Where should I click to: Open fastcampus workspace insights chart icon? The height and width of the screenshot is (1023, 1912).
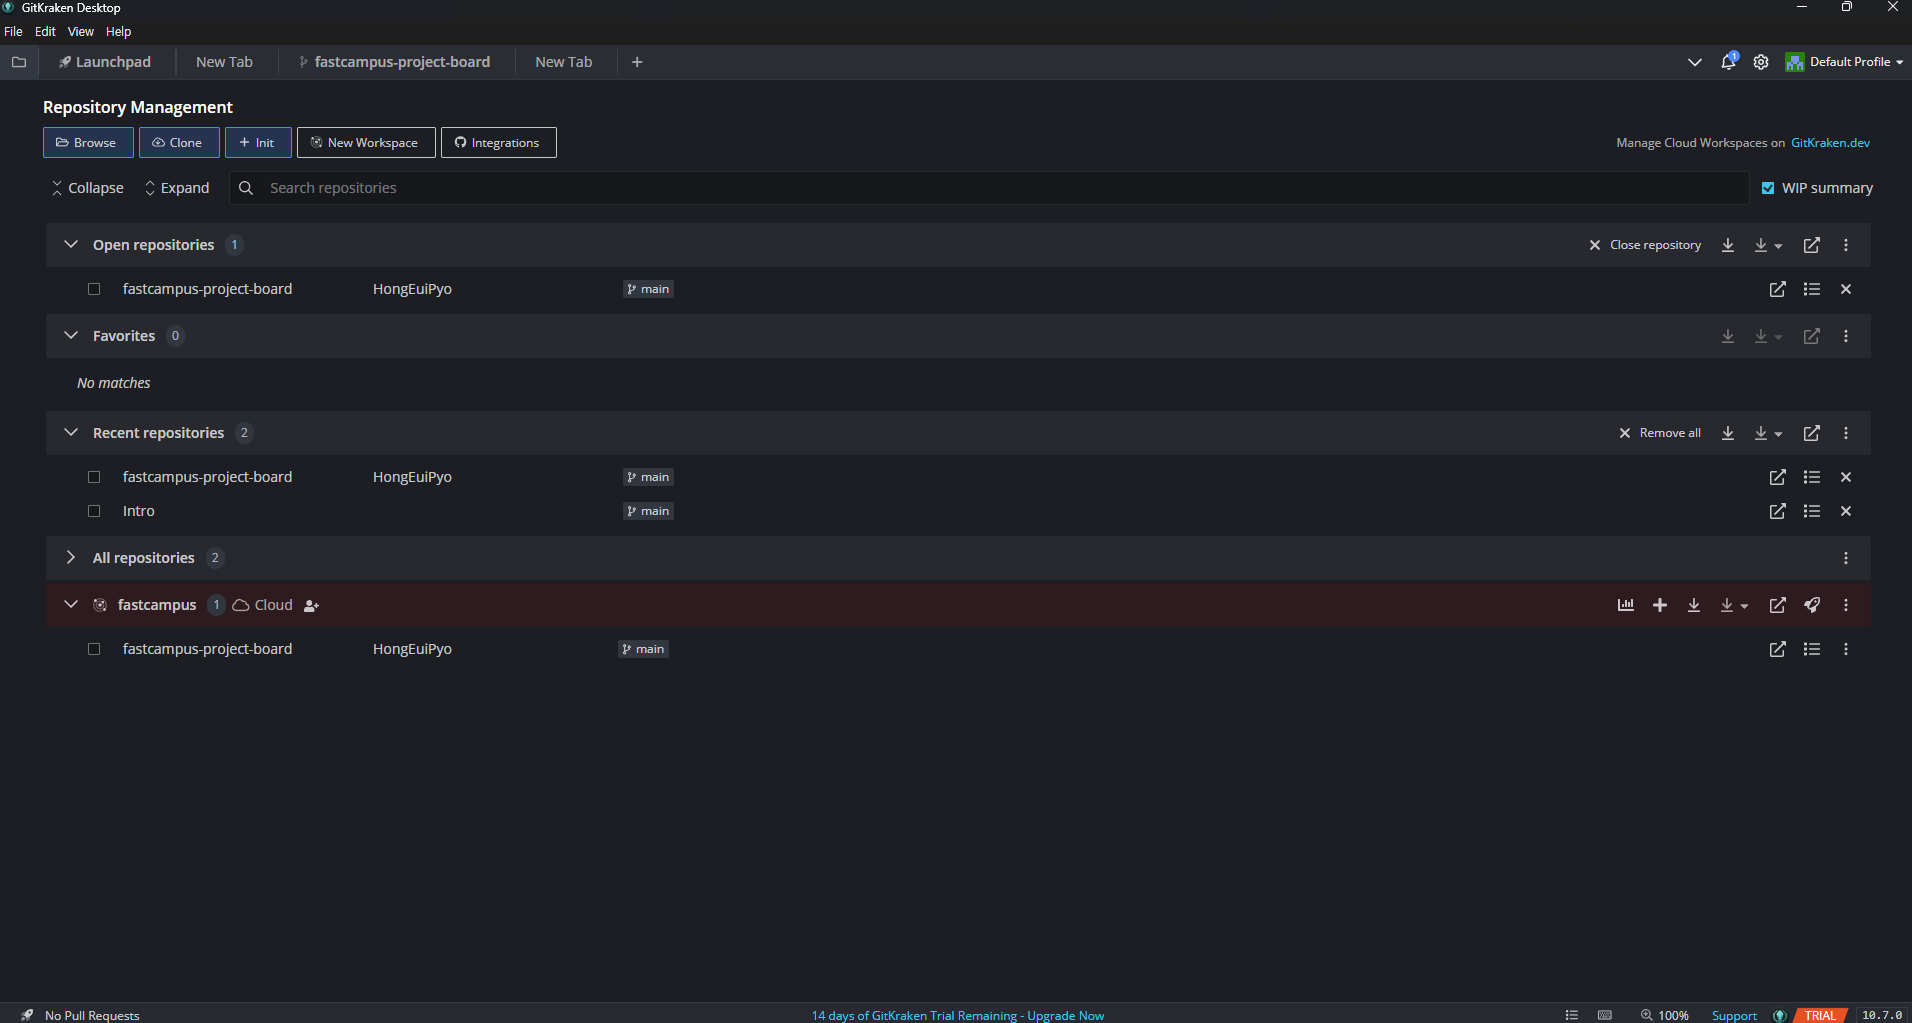pos(1626,605)
